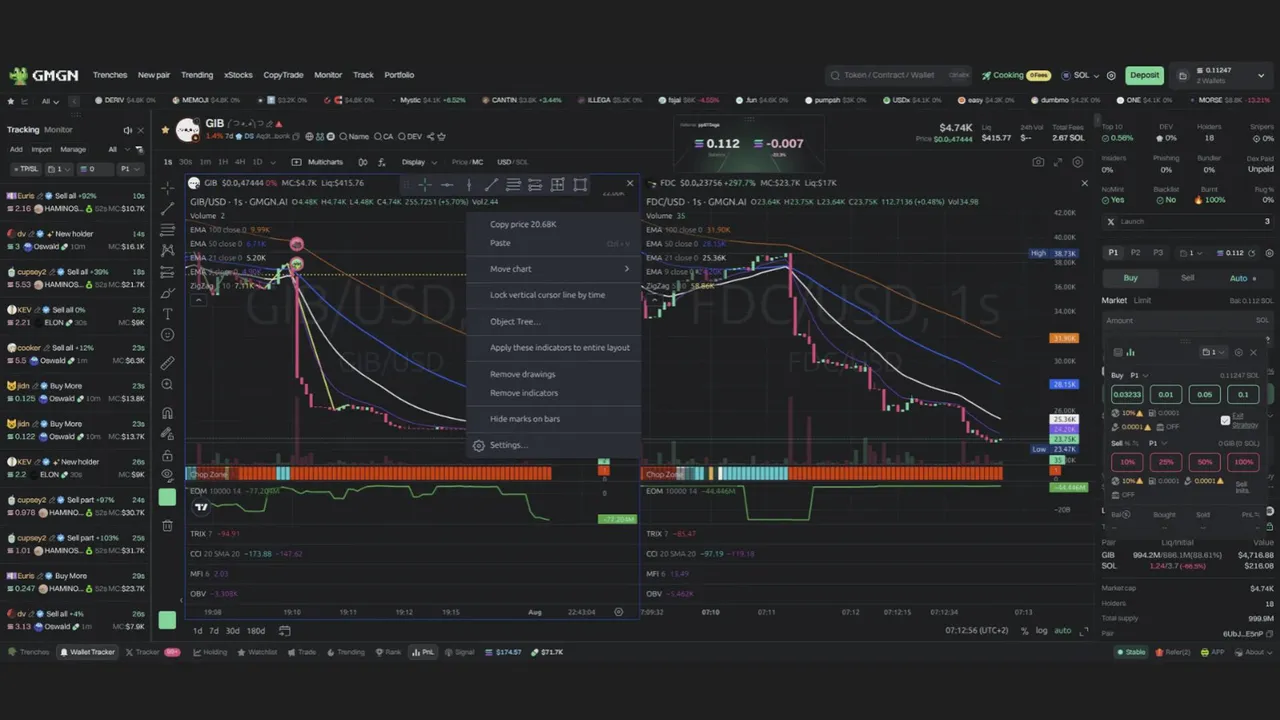Toggle the Auto trade switch
Screen dimensions: 1280x720
click(1243, 278)
